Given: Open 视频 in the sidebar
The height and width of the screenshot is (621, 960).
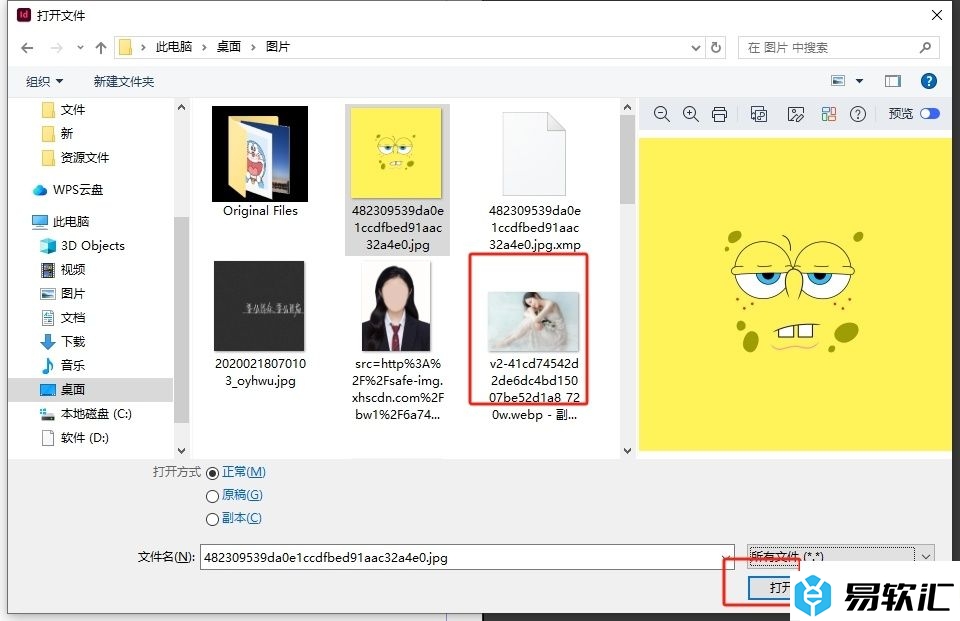Looking at the screenshot, I should coord(62,269).
